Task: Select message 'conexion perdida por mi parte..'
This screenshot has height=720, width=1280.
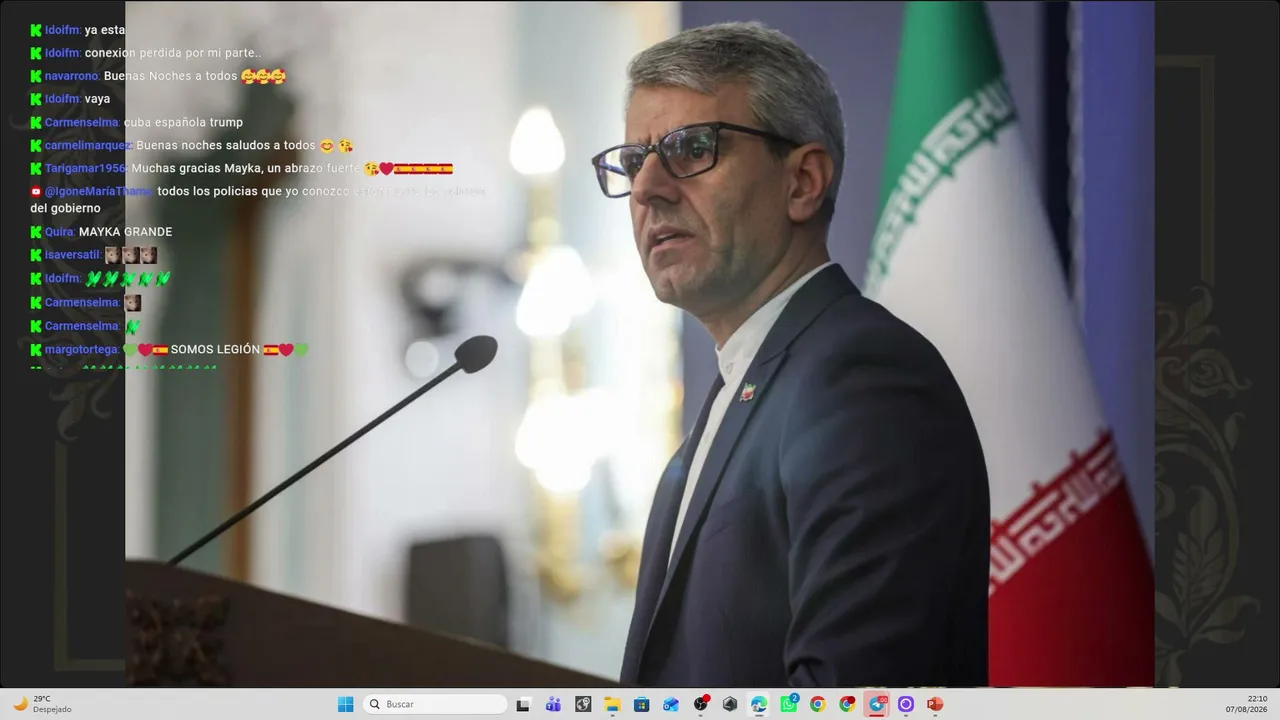Action: pos(173,53)
